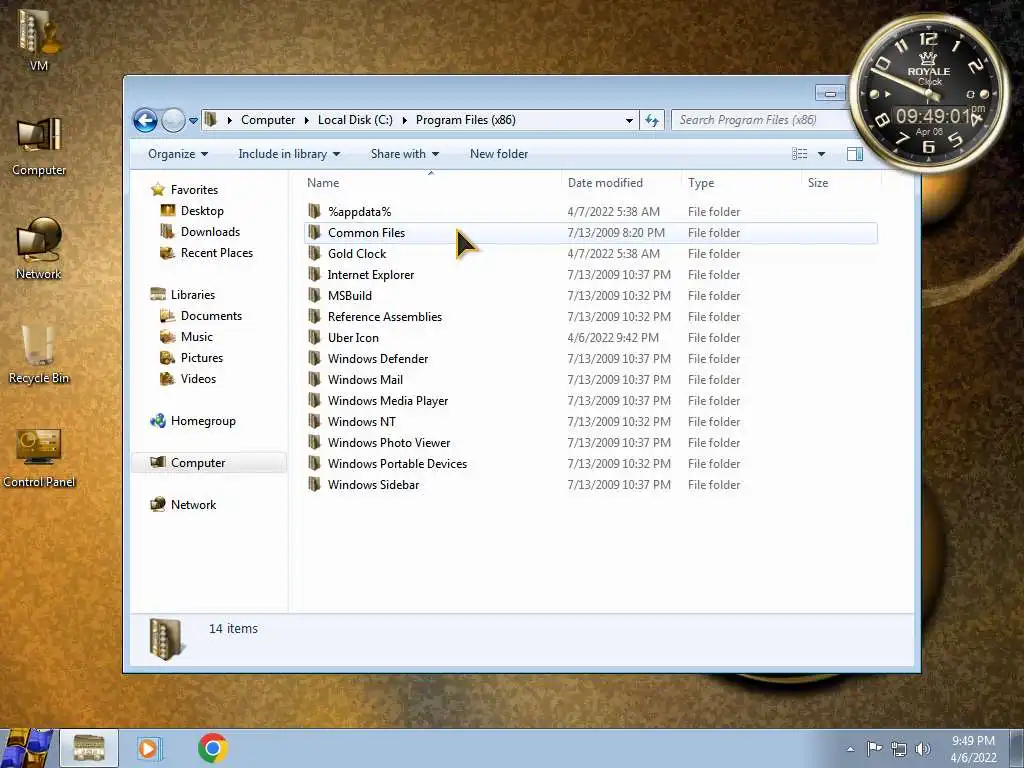Select Computer in the navigation pane
The image size is (1024, 768).
pos(198,463)
